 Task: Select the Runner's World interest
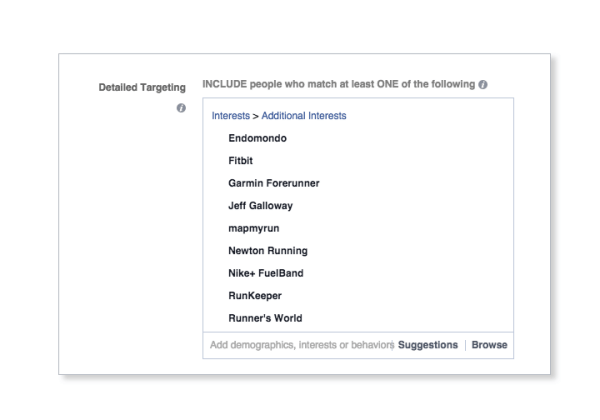pyautogui.click(x=265, y=318)
